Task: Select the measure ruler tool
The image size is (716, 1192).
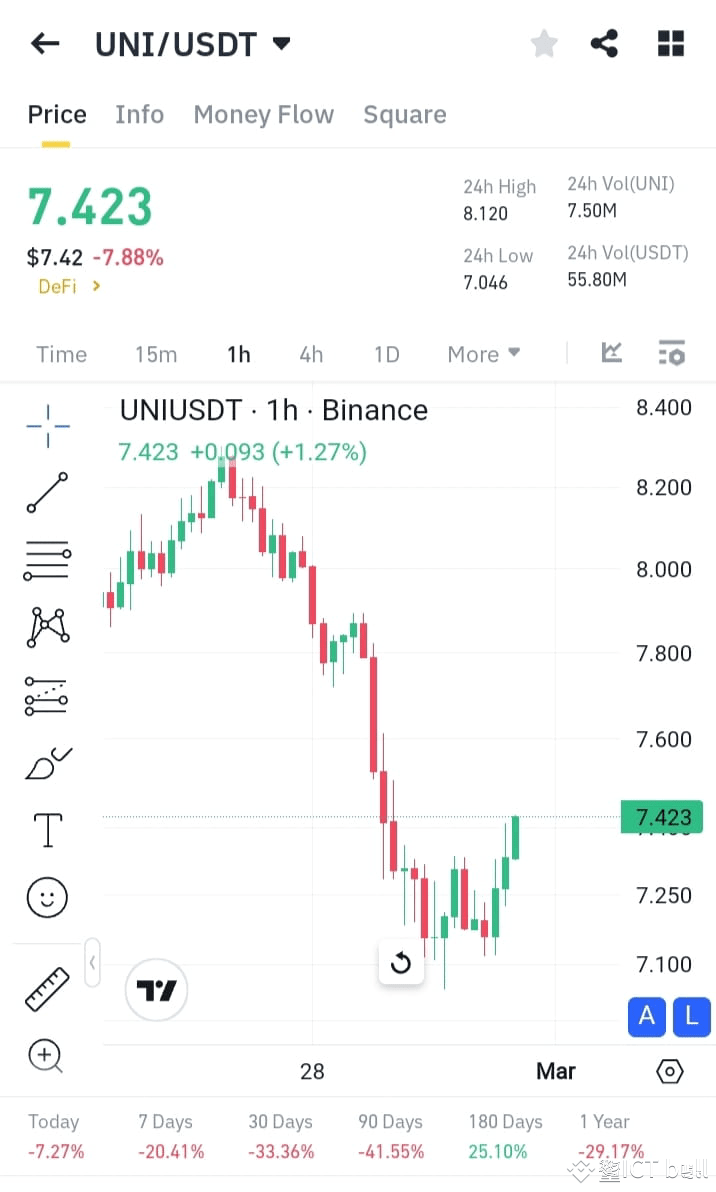Action: coord(46,988)
